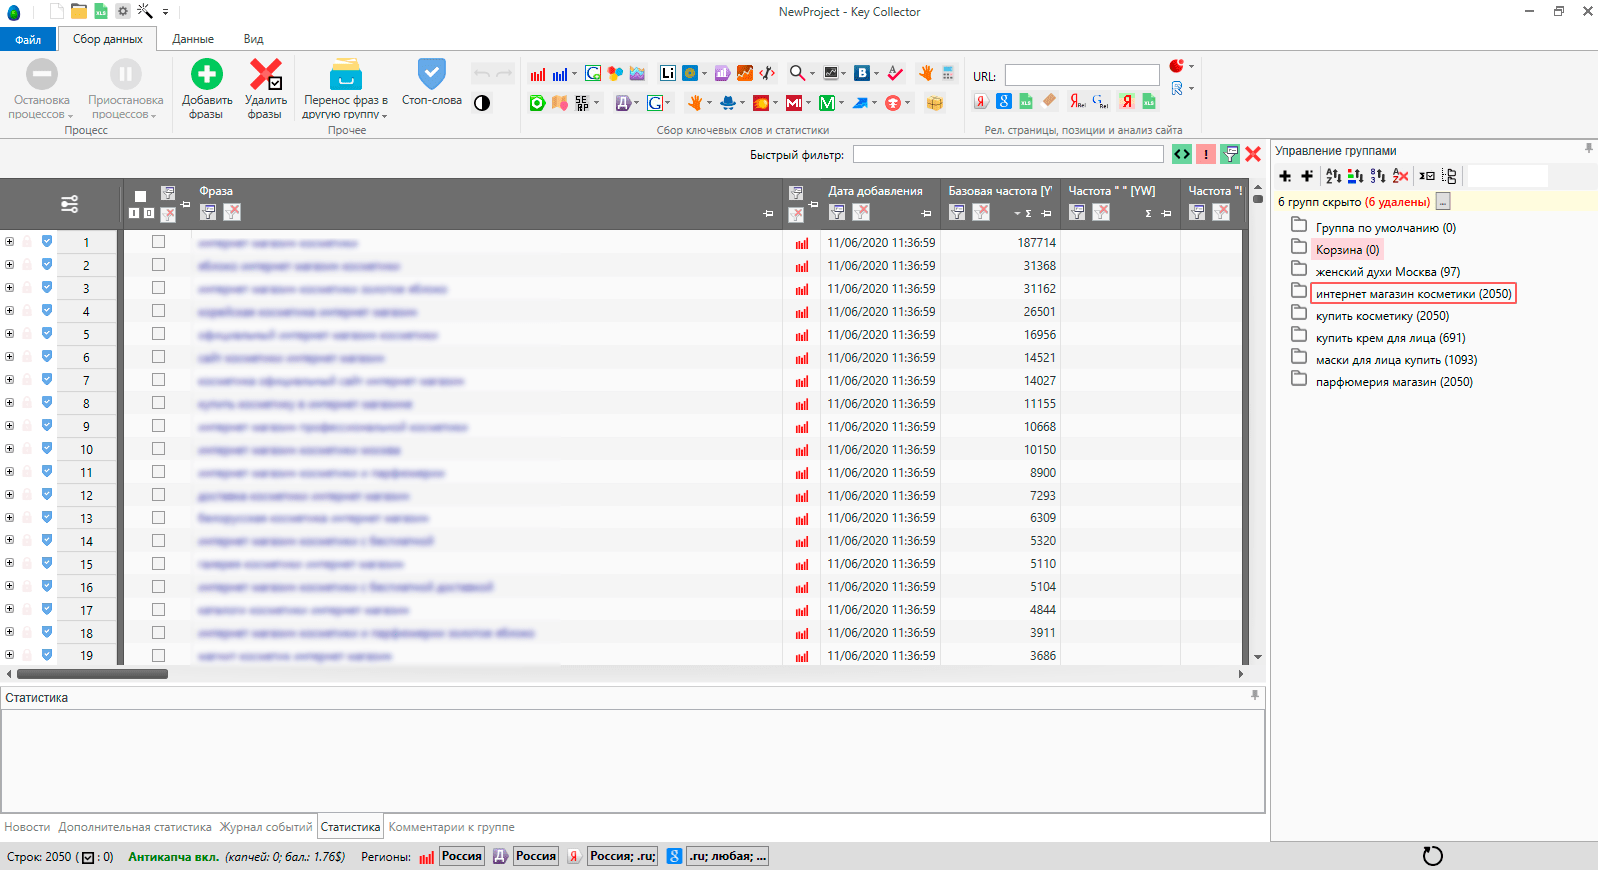Tick the checkbox in row 1

(x=158, y=242)
